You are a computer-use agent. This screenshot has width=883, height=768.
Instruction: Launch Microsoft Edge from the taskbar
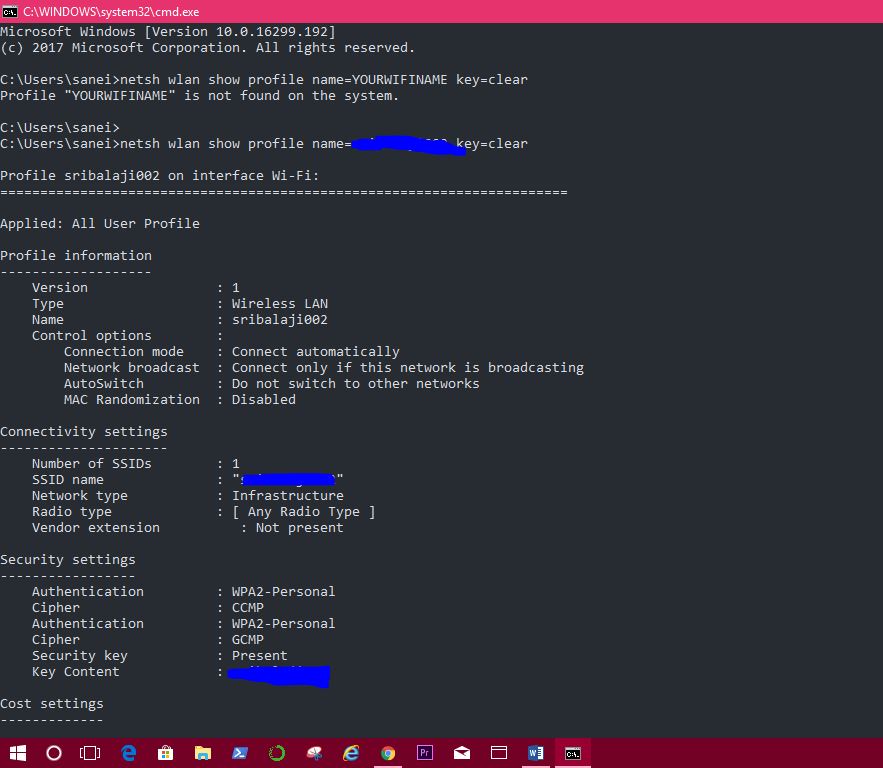click(127, 753)
